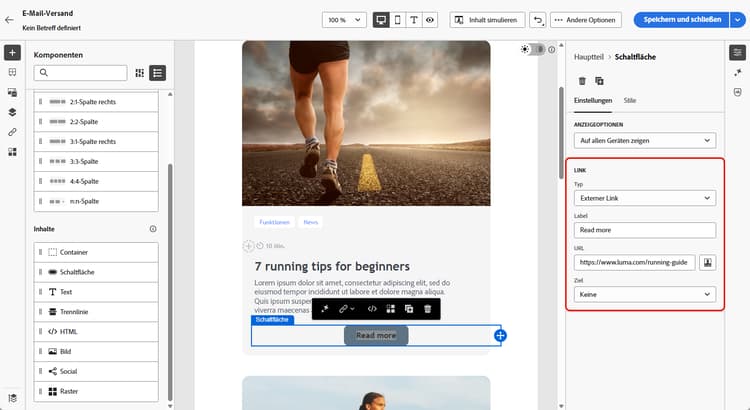Click the duplicate icon in floating toolbar
750x410 pixels.
pos(409,309)
